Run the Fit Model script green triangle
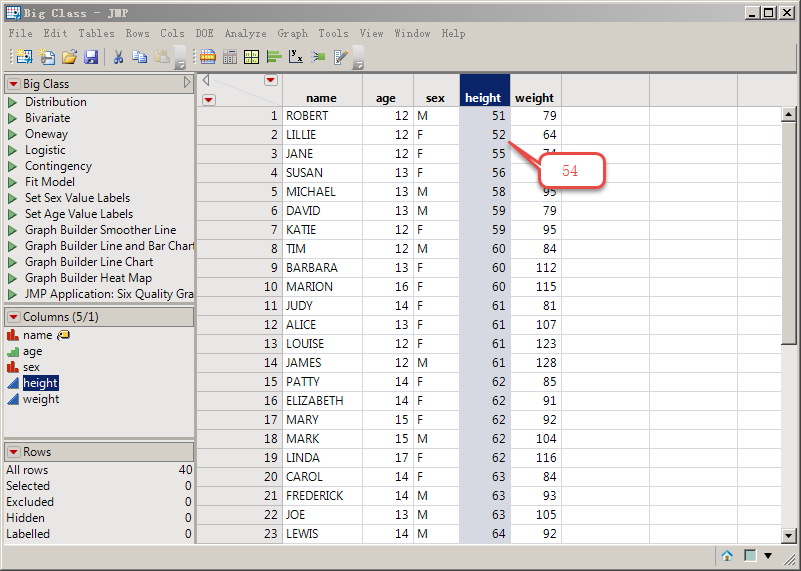This screenshot has height=571, width=801. [x=13, y=182]
